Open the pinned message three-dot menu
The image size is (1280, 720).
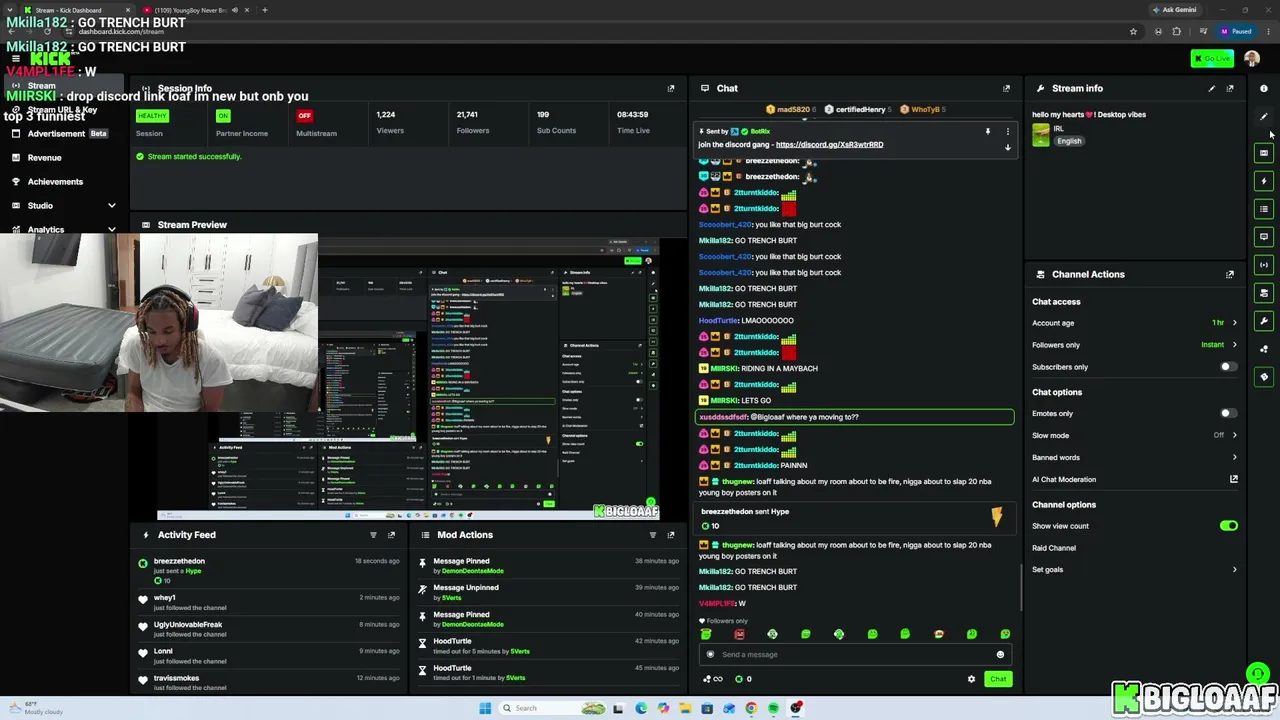pyautogui.click(x=1008, y=131)
